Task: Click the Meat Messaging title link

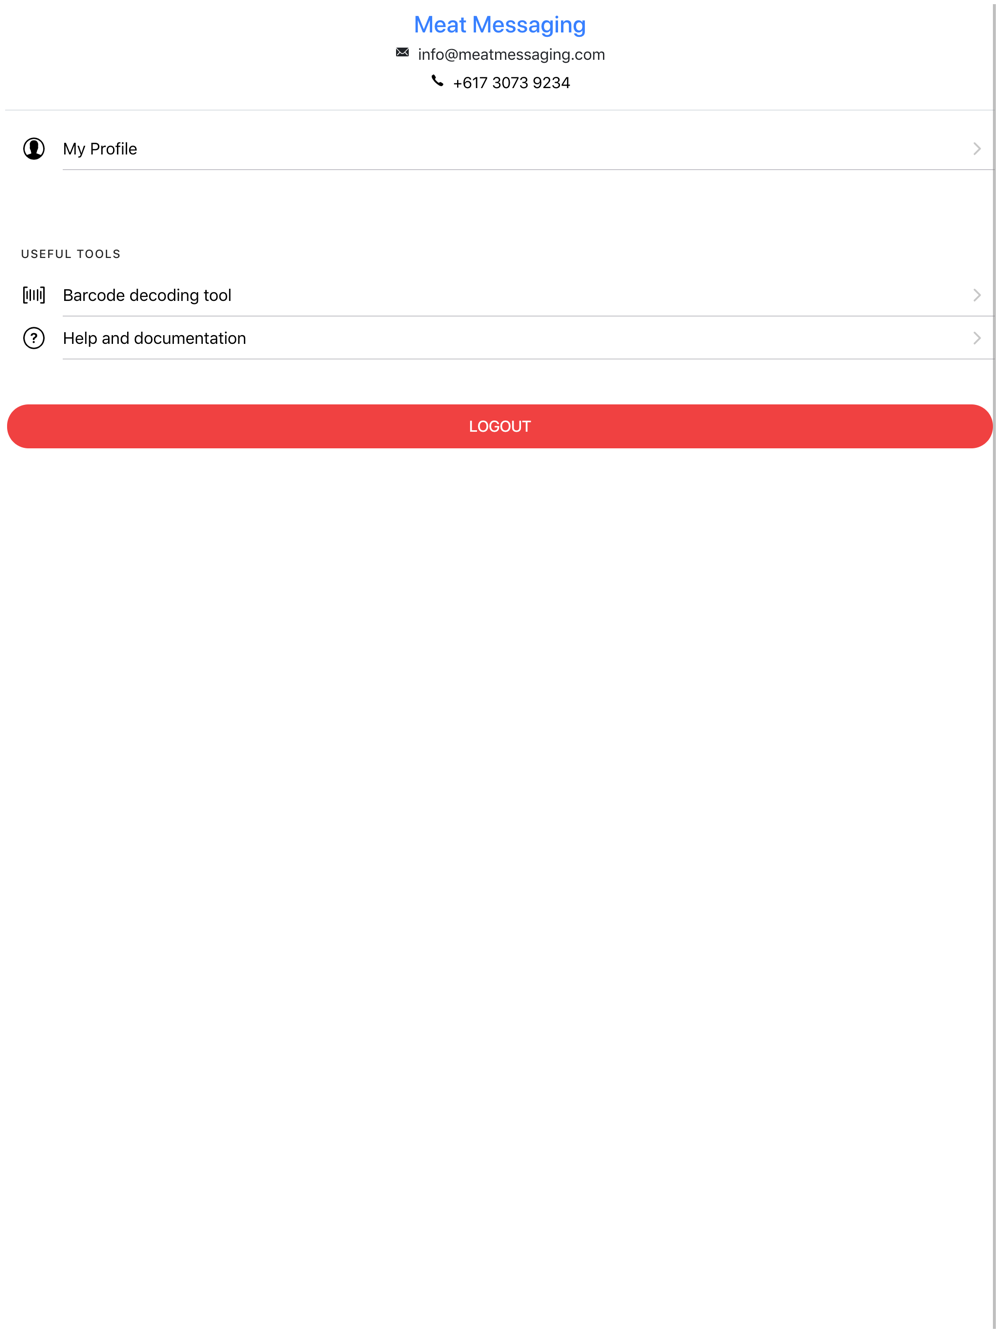Action: 500,24
